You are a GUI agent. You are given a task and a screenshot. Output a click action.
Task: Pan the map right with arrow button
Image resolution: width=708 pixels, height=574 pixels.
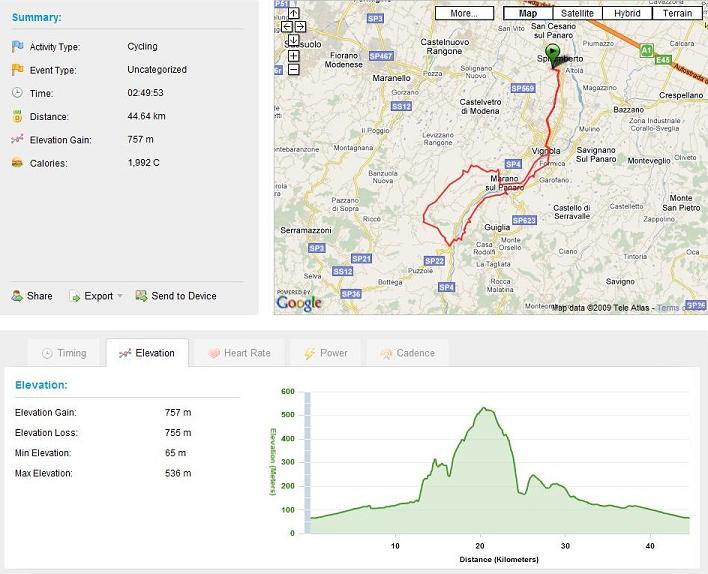[x=300, y=27]
